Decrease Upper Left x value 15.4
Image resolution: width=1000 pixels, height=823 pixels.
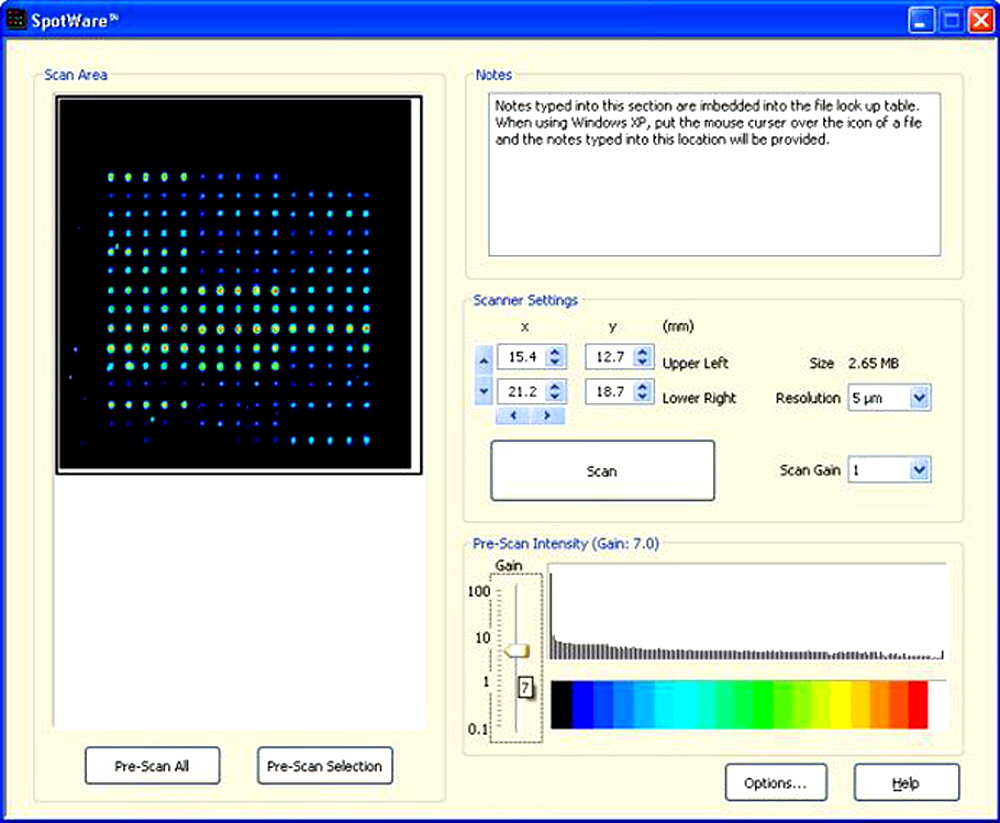[x=555, y=361]
